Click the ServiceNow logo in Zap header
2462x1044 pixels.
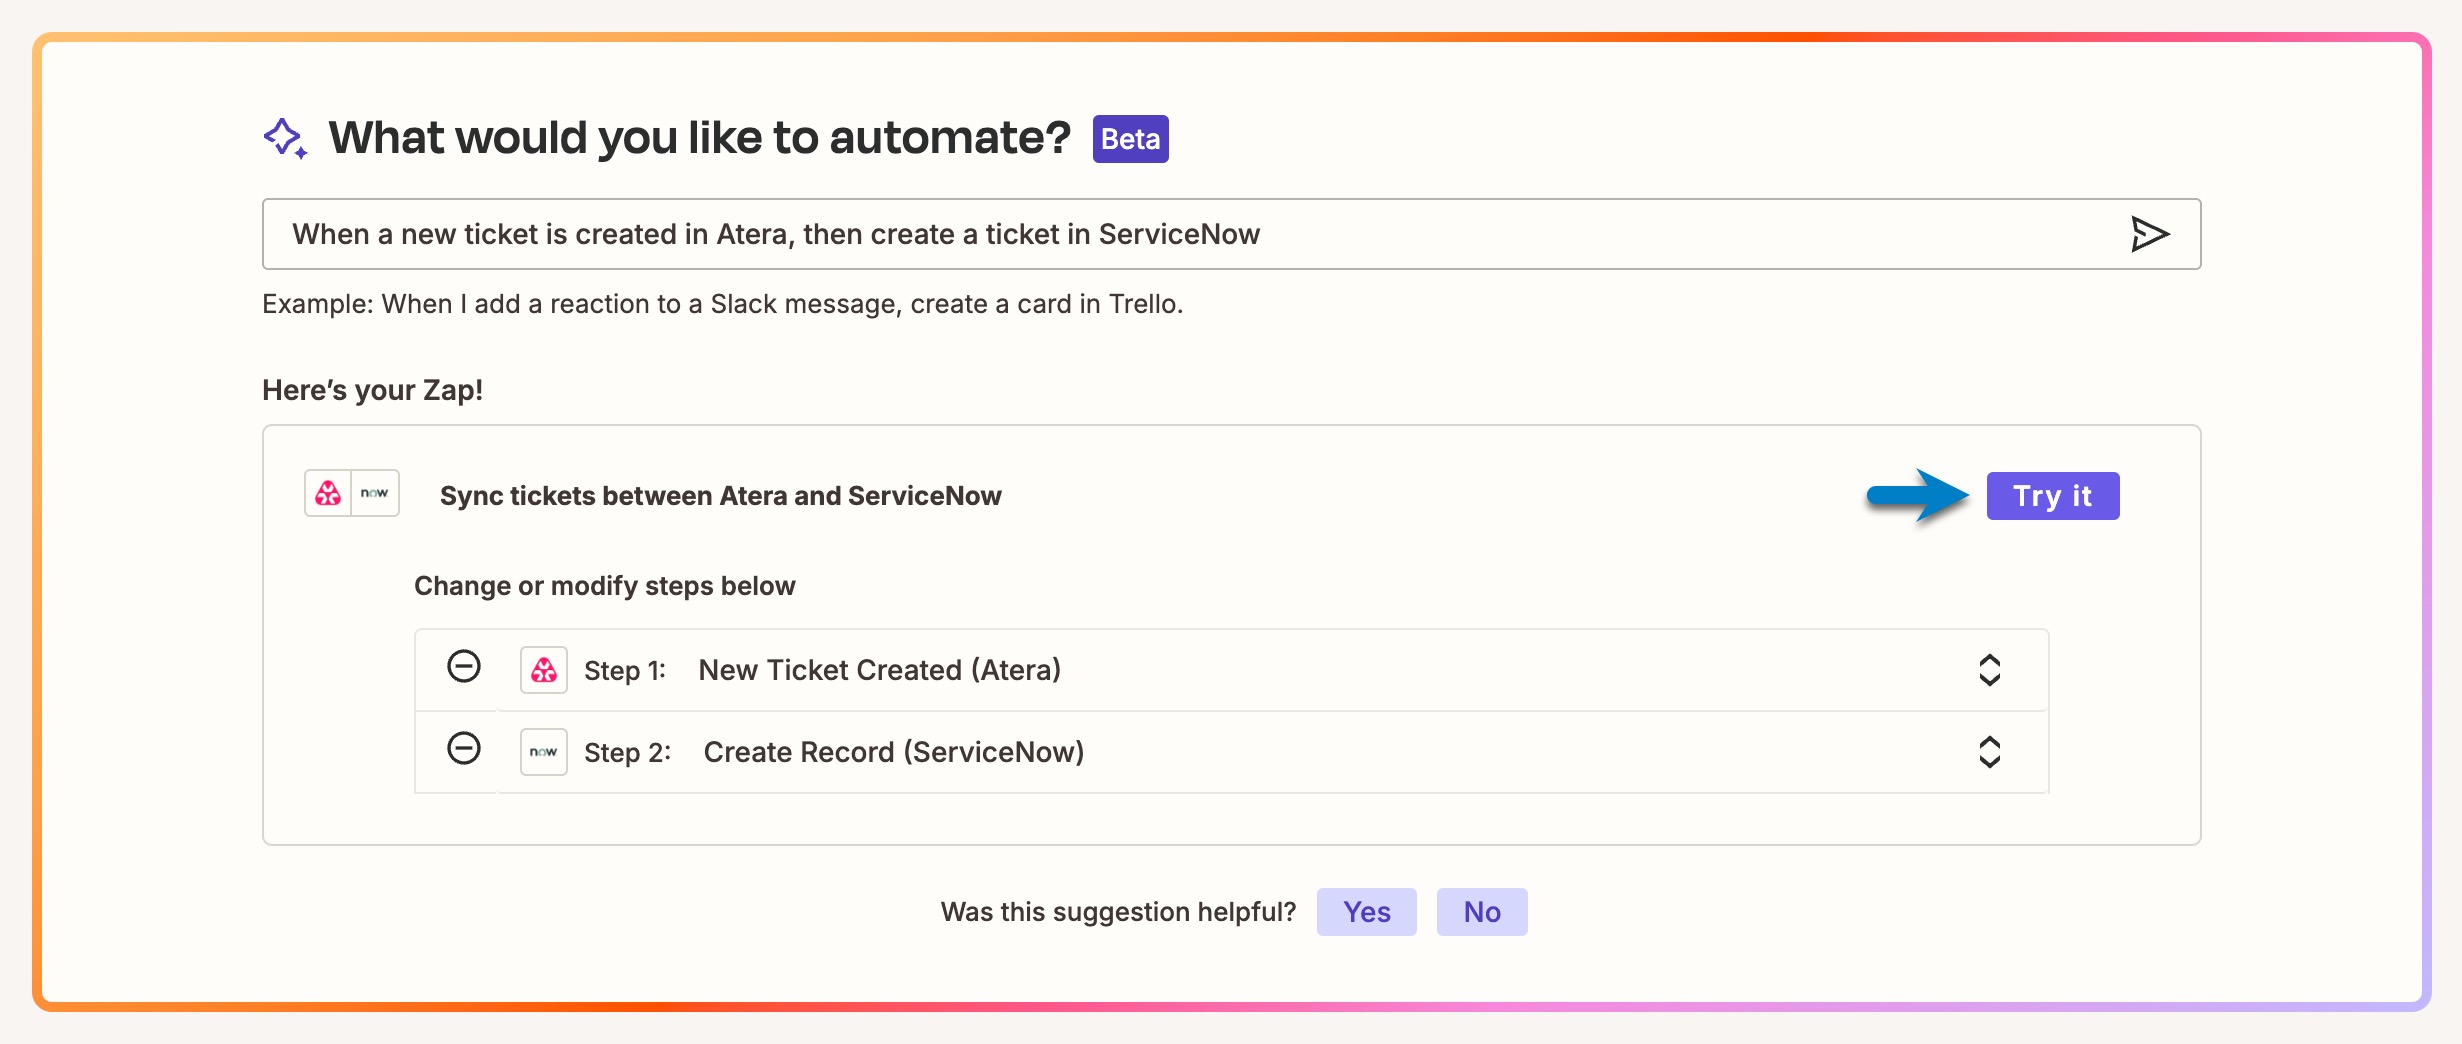[375, 493]
